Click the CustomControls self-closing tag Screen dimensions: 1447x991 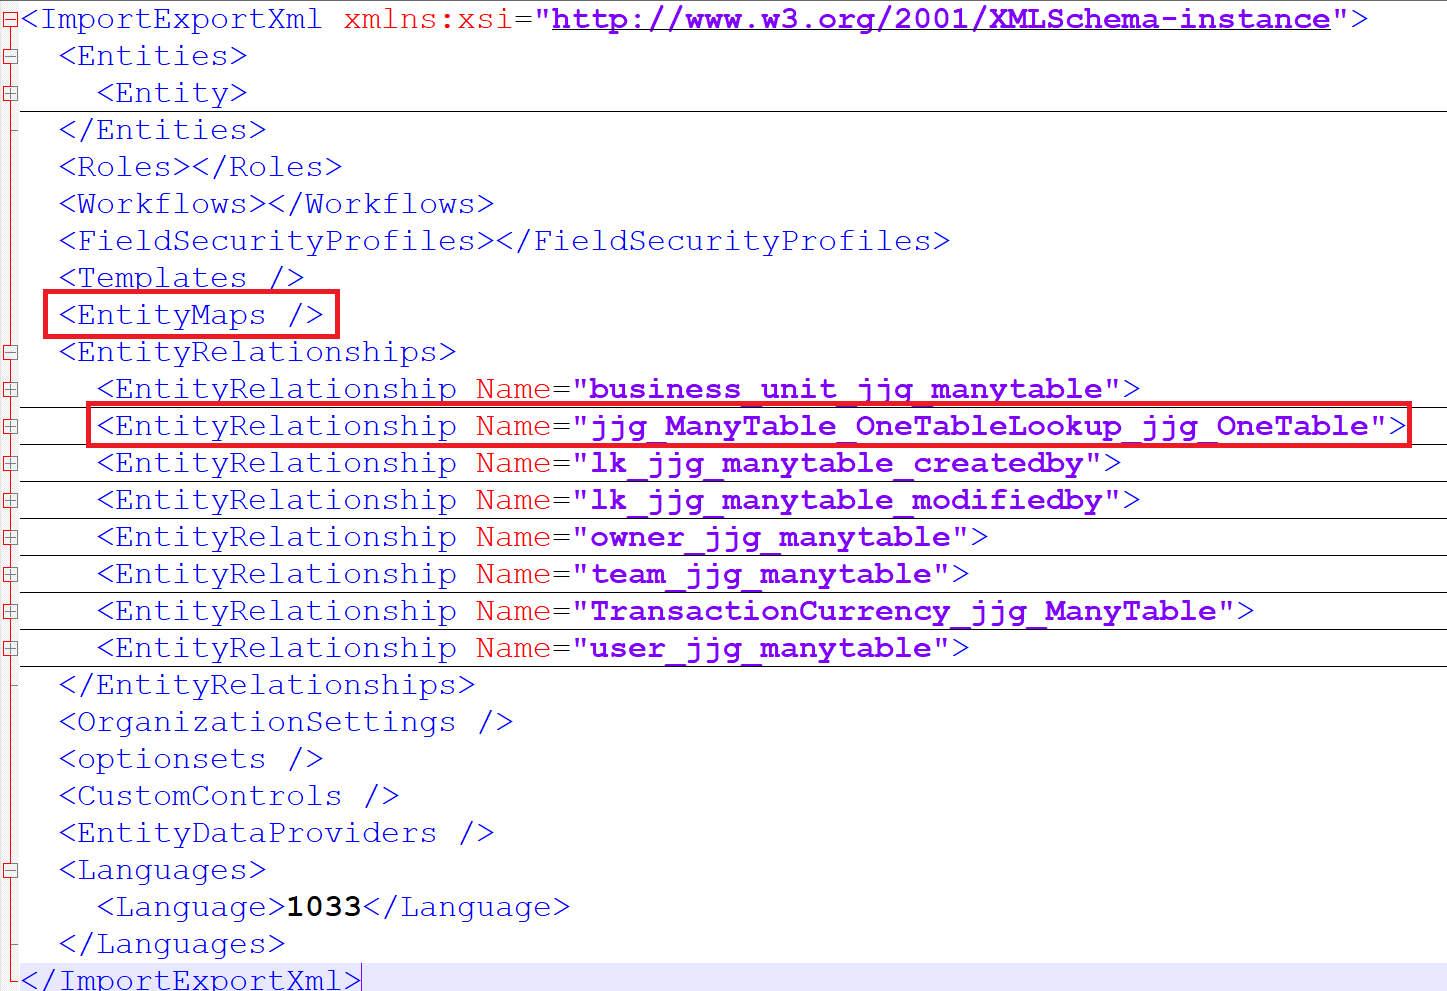229,796
